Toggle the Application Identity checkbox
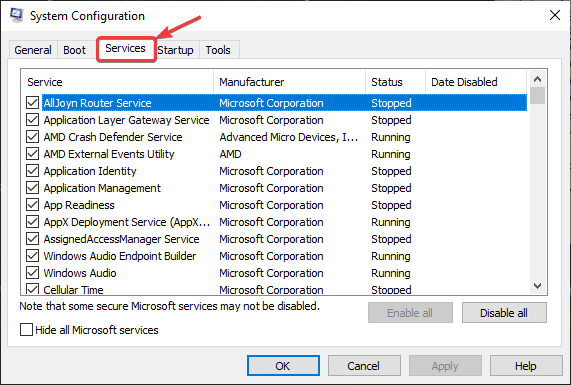Screen dimensions: 571x385 [x=32, y=171]
